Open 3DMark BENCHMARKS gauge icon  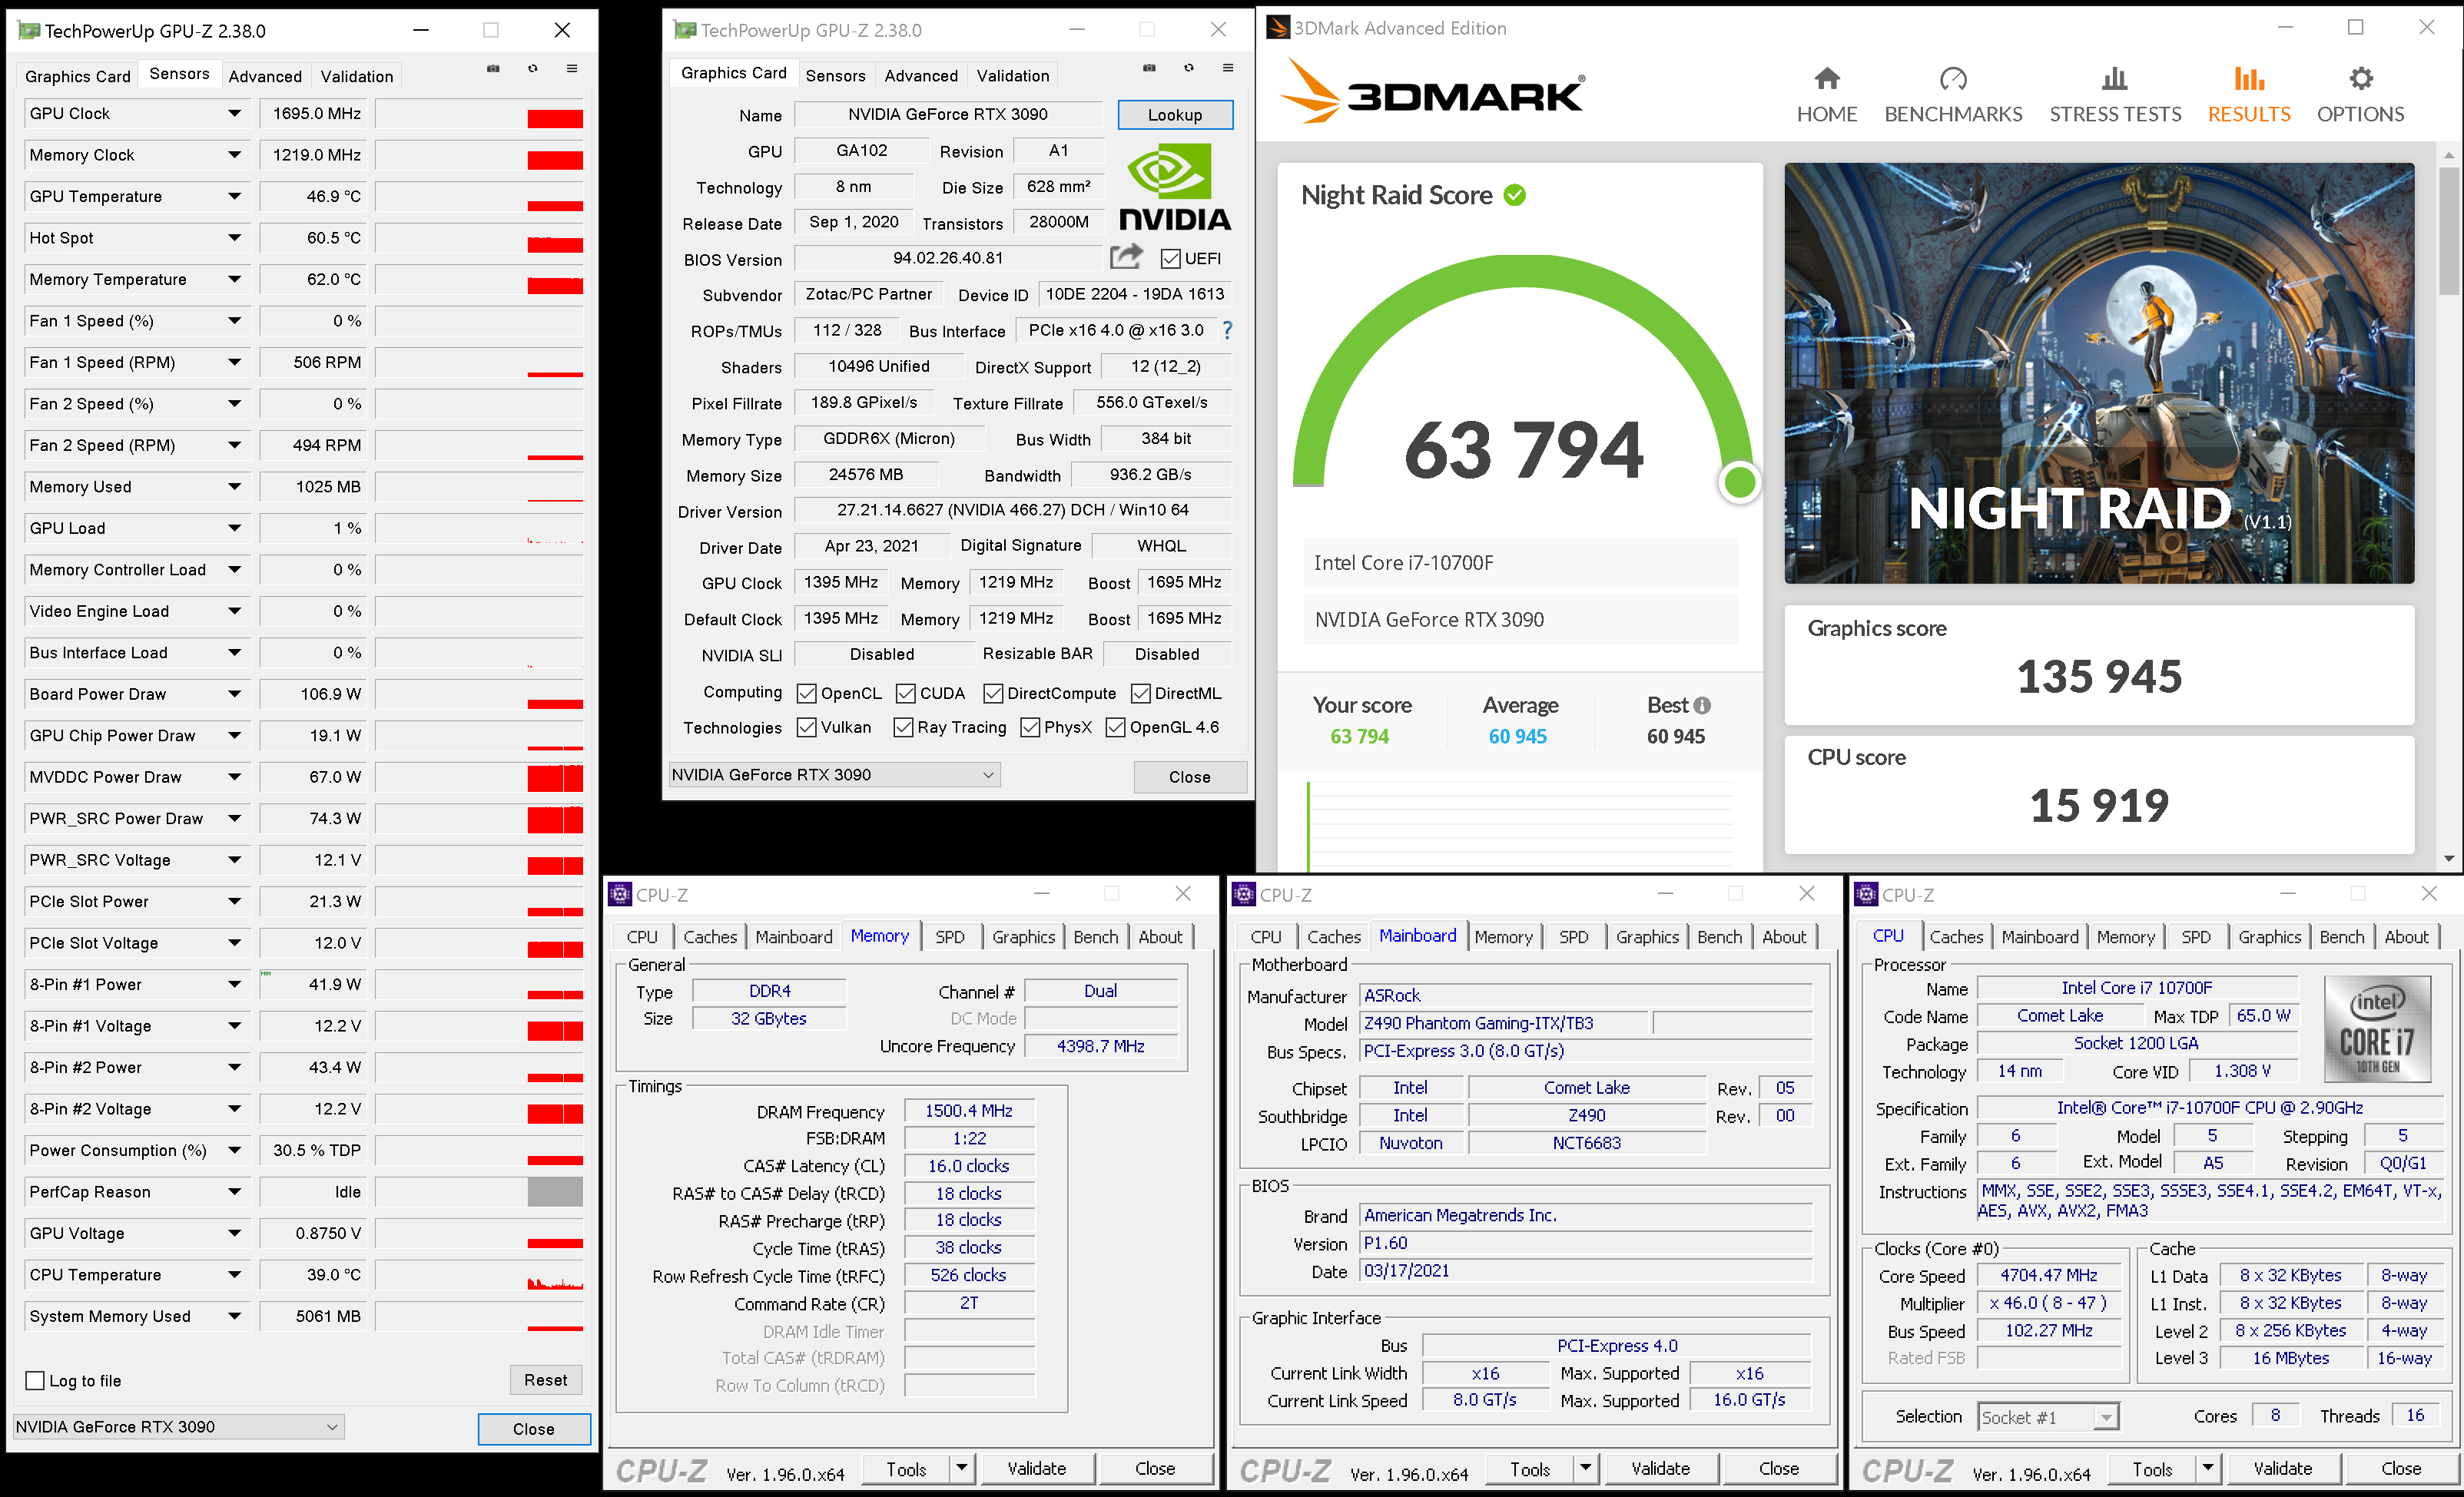[1952, 78]
